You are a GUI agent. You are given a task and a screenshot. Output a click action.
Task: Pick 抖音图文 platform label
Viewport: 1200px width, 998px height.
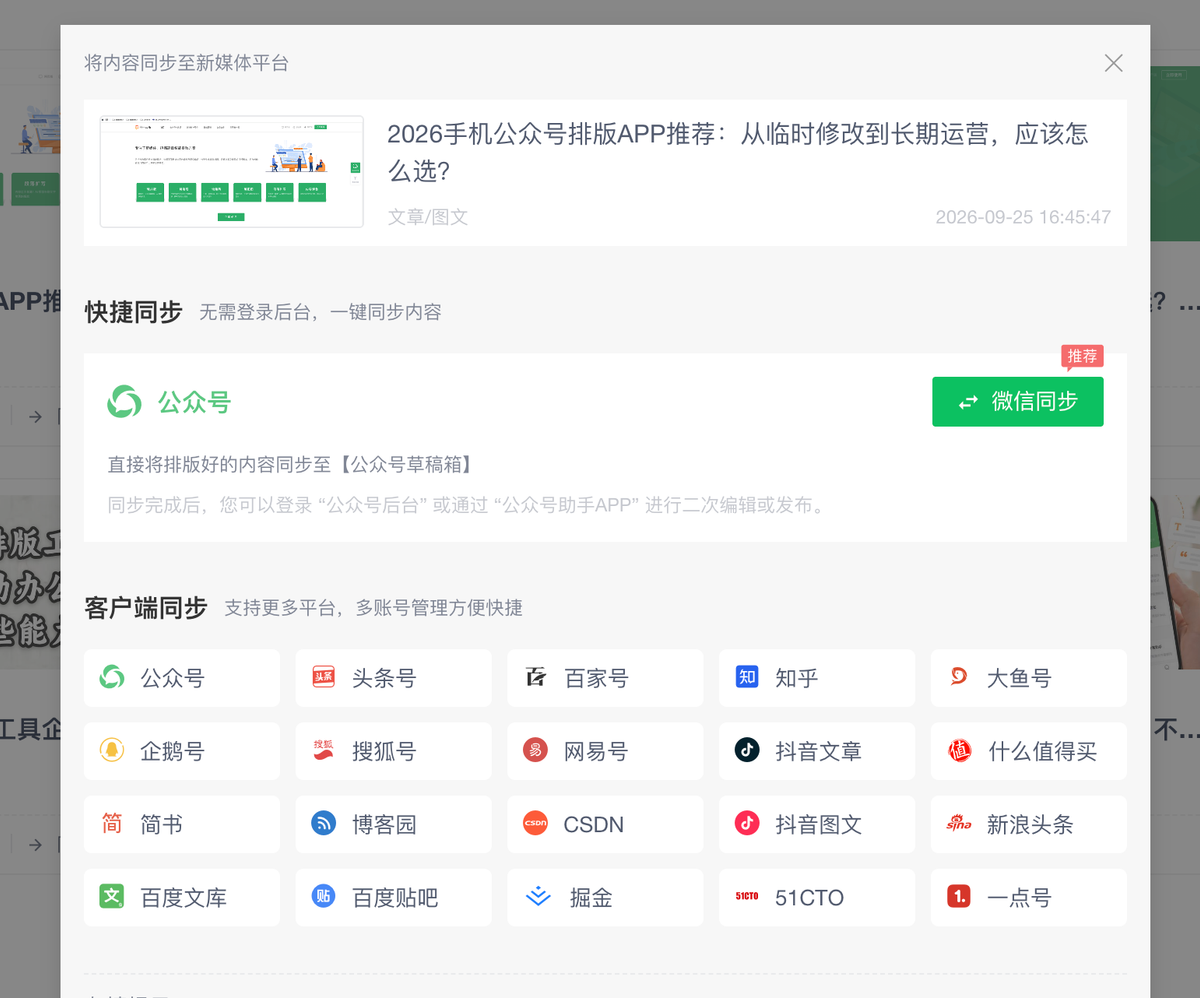click(819, 824)
